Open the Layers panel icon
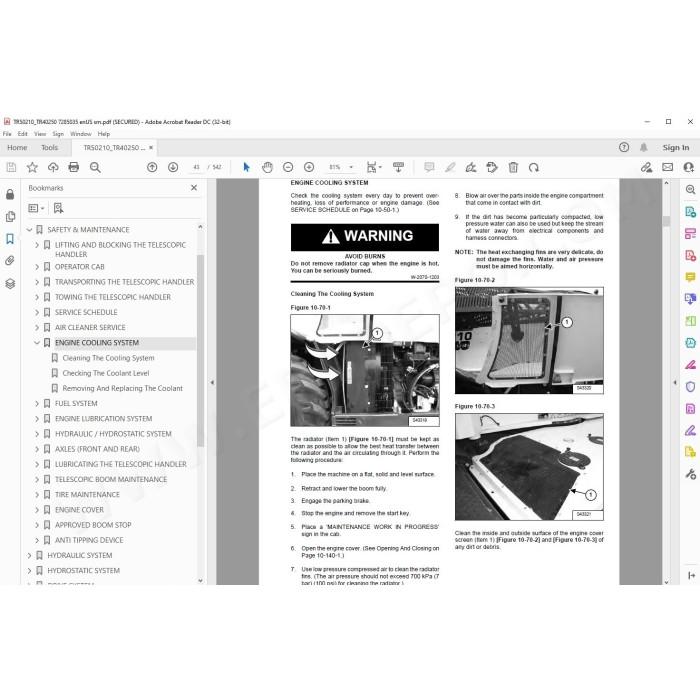The width and height of the screenshot is (700, 700). tap(10, 283)
